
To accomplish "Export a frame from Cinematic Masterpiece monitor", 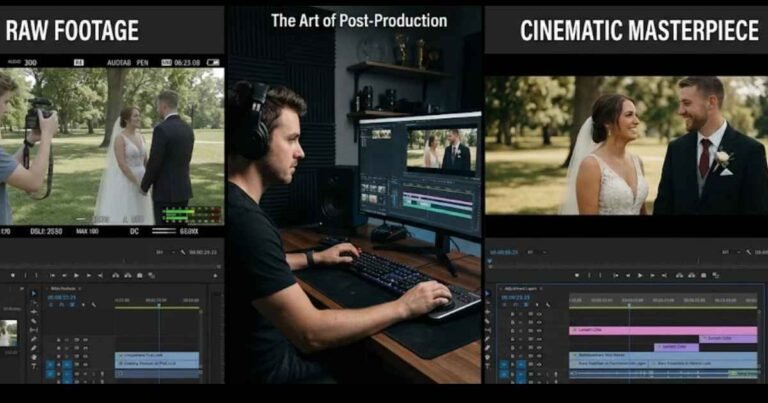I will point(703,276).
